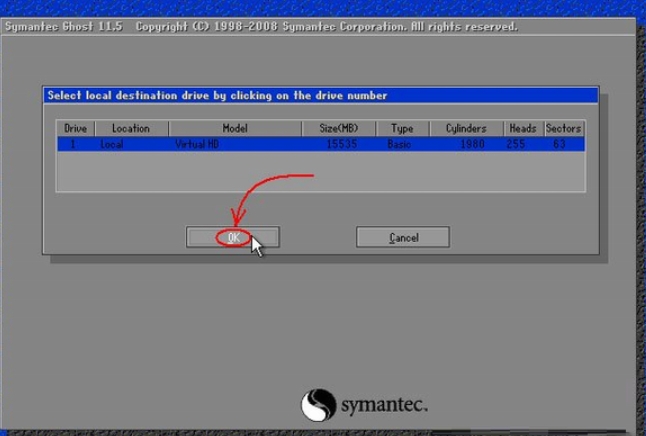Click the Location column header
Image resolution: width=646 pixels, height=436 pixels.
tap(131, 129)
